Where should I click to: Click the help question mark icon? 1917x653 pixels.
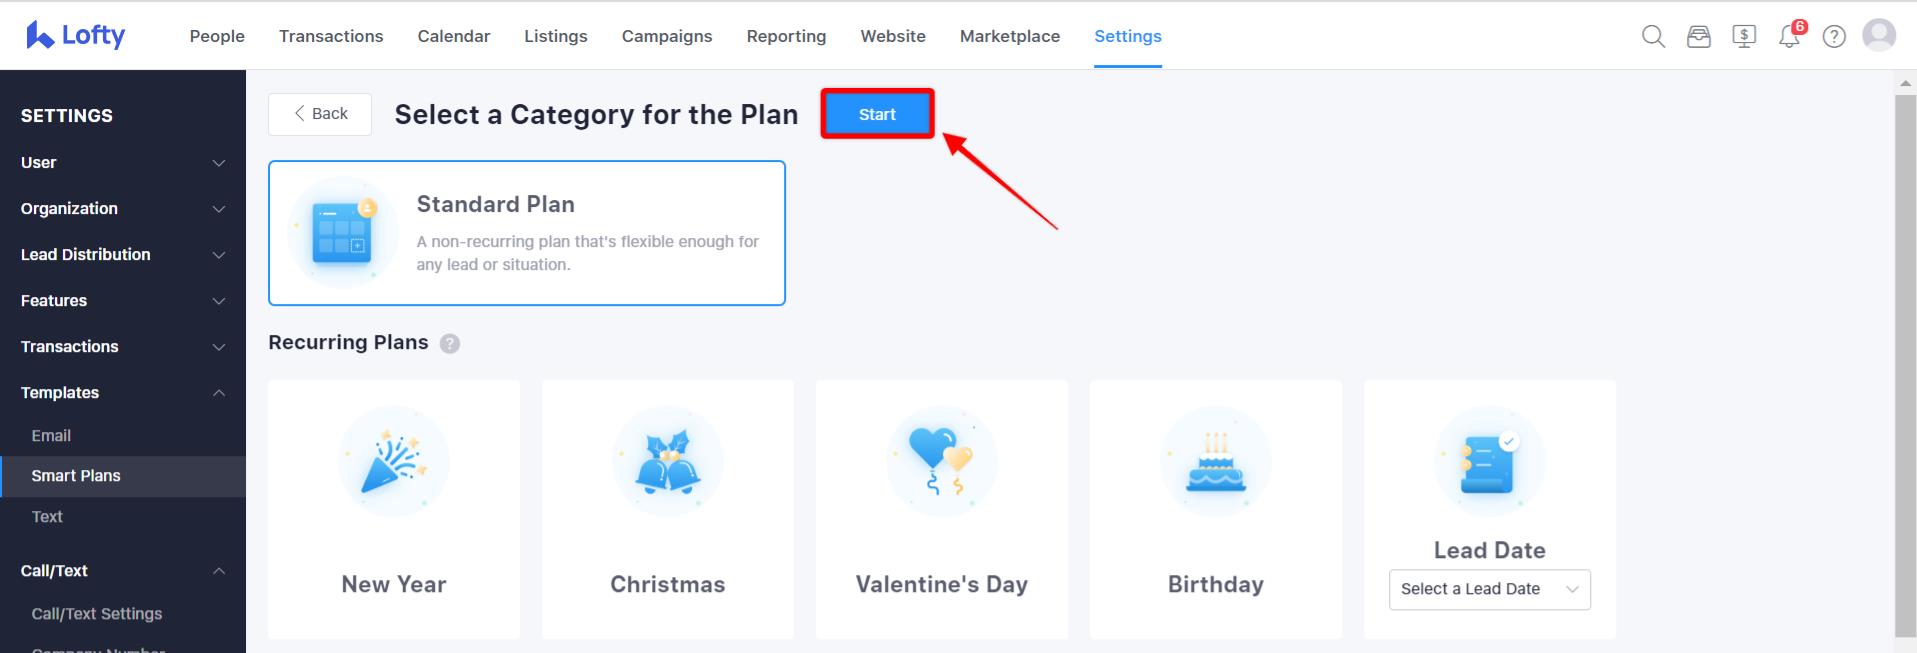click(x=1834, y=35)
